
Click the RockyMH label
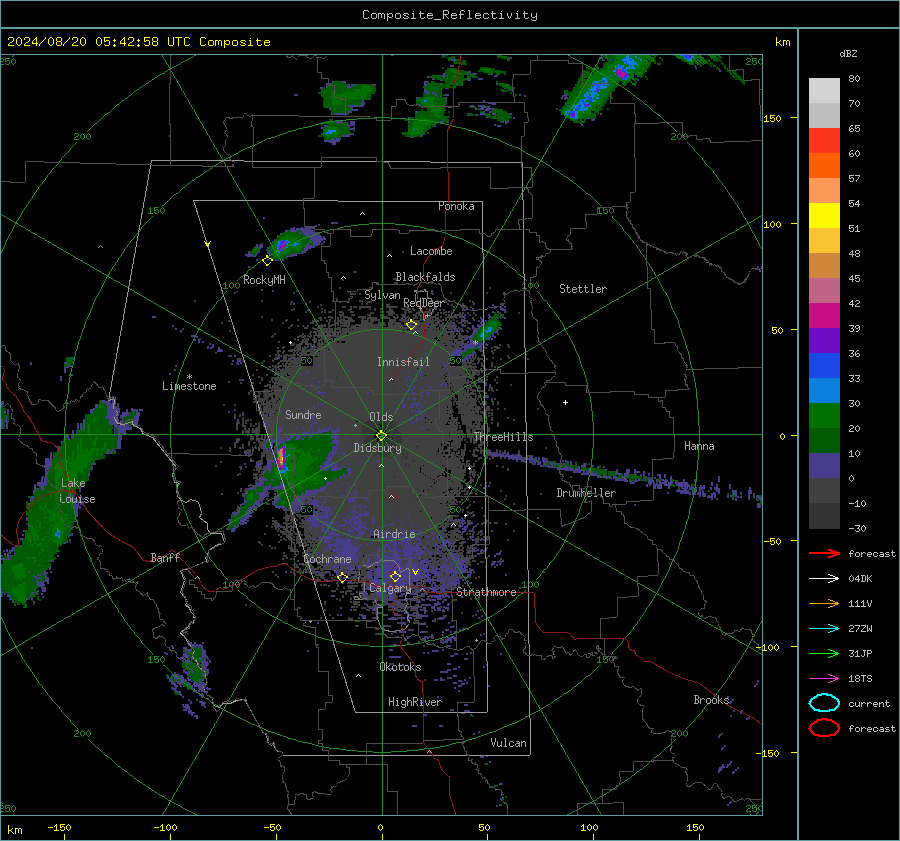pyautogui.click(x=264, y=280)
